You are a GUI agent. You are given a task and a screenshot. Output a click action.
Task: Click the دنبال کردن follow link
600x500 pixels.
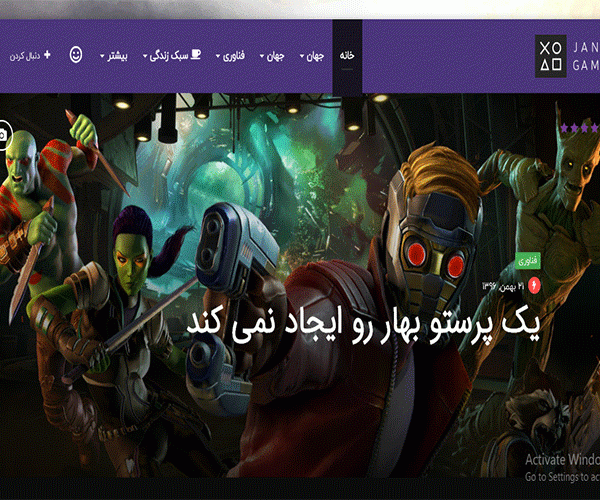tap(25, 54)
